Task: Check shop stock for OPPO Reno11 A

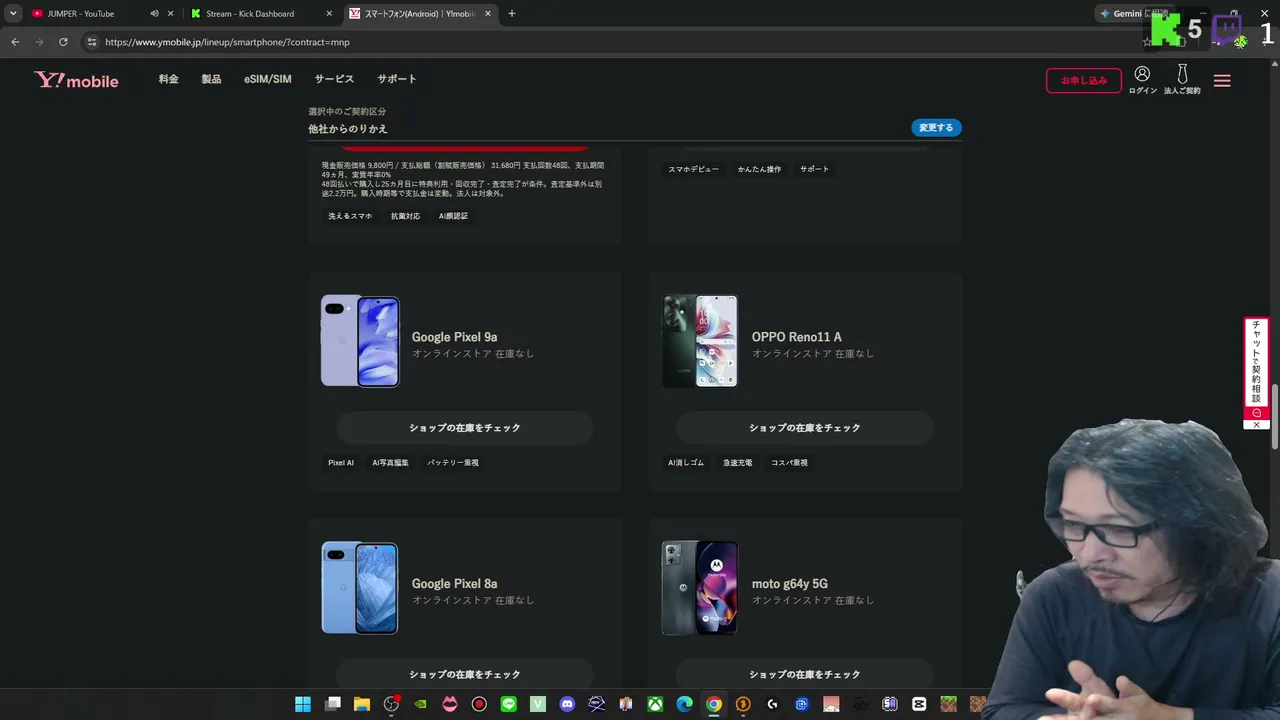Action: [x=805, y=428]
